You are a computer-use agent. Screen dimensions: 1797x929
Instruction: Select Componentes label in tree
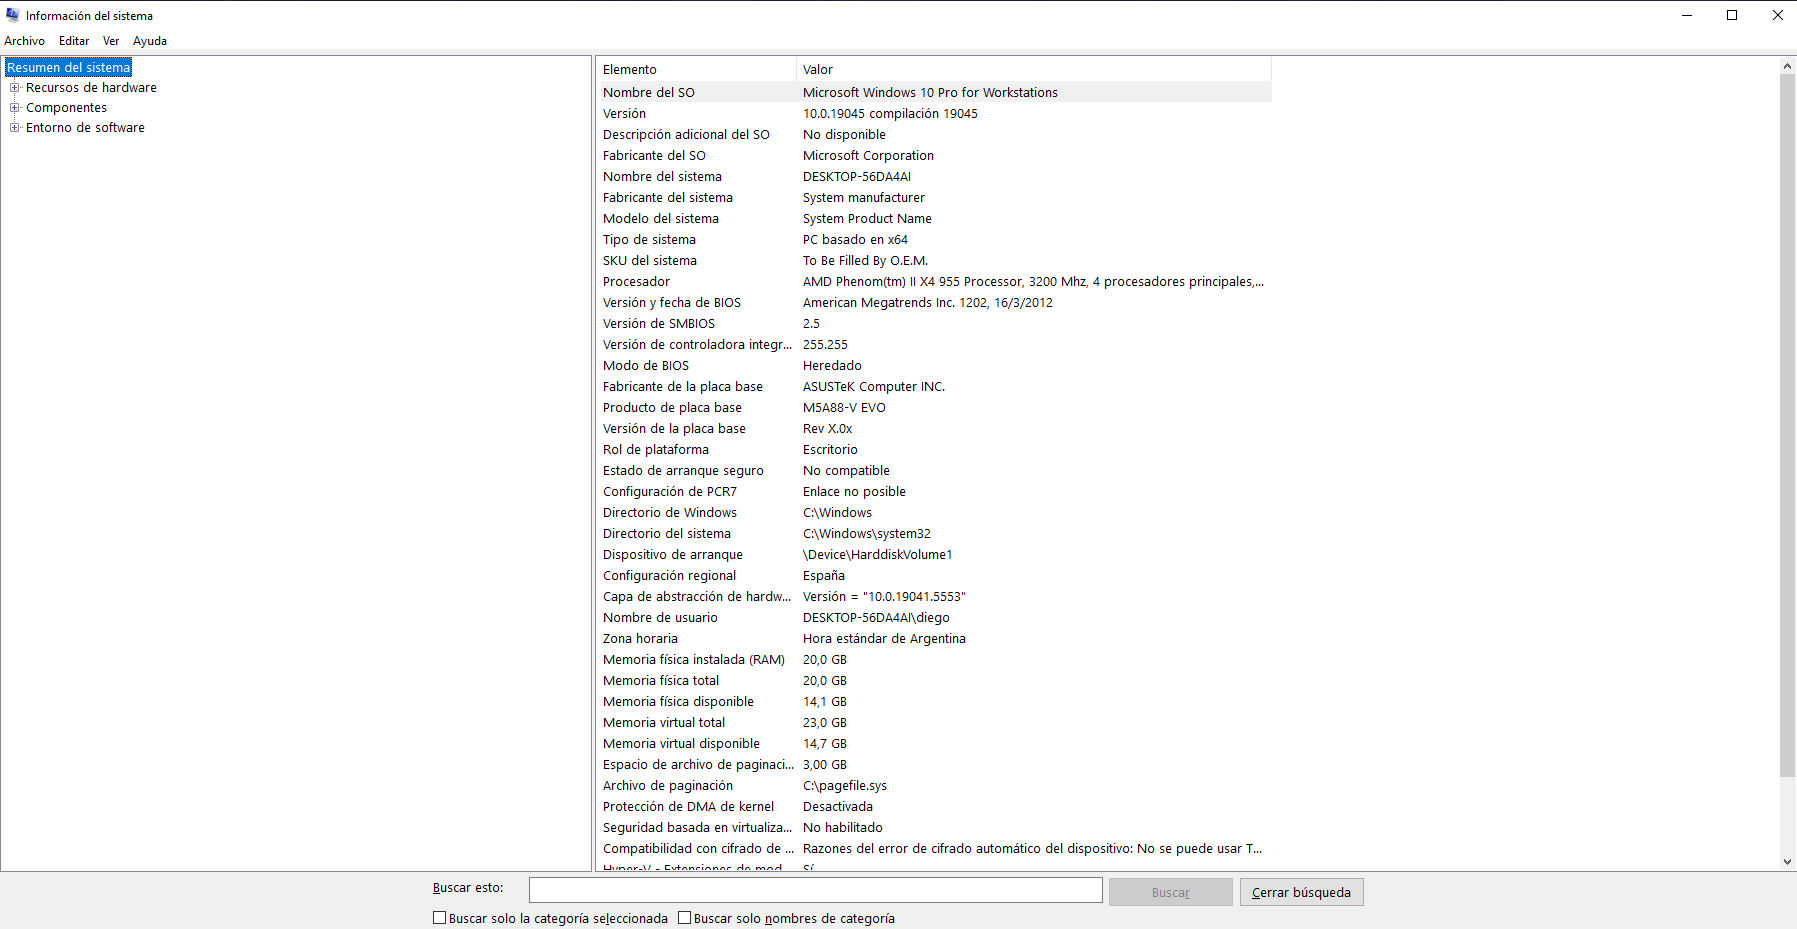66,107
